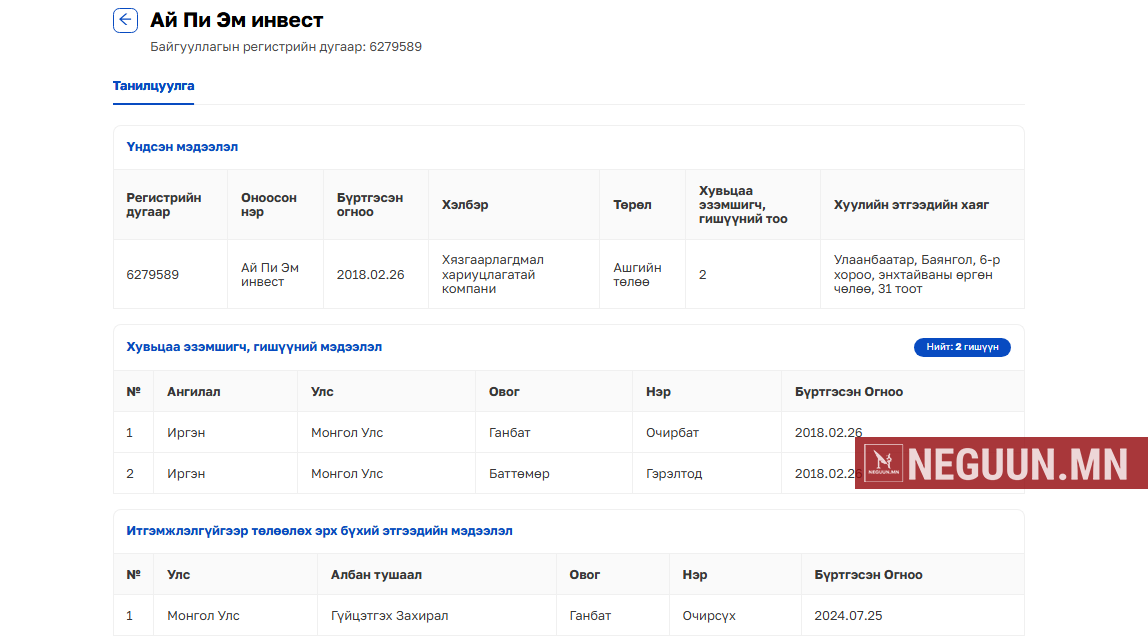
Task: Click the back arrow icon
Action: [x=125, y=21]
